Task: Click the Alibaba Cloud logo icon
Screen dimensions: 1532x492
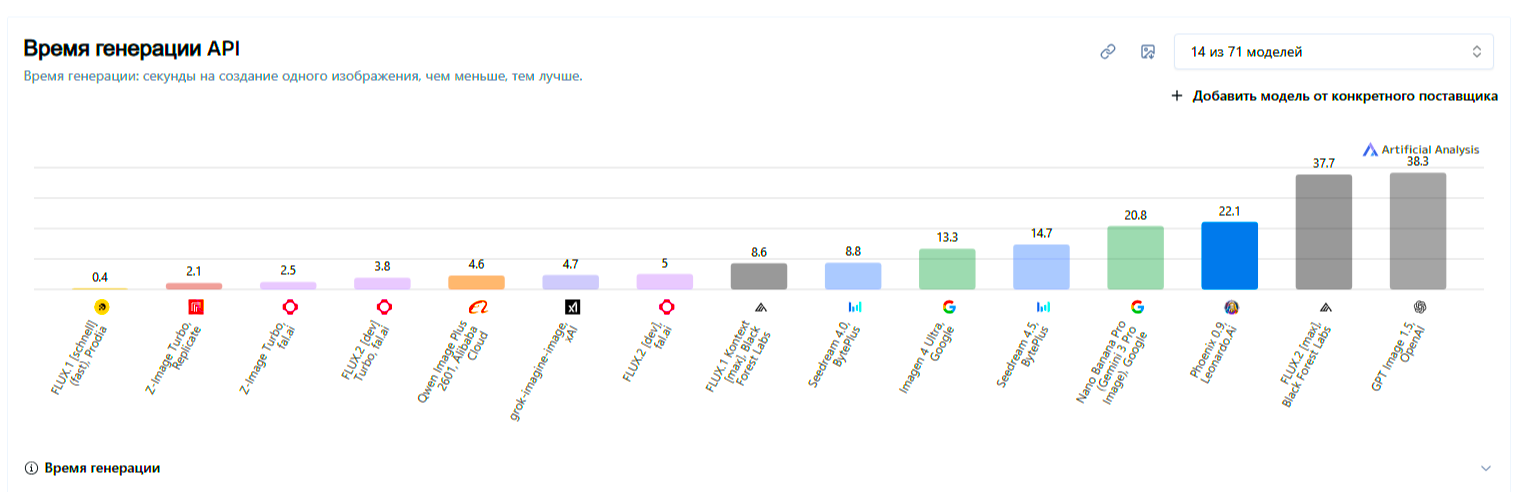Action: [x=477, y=306]
